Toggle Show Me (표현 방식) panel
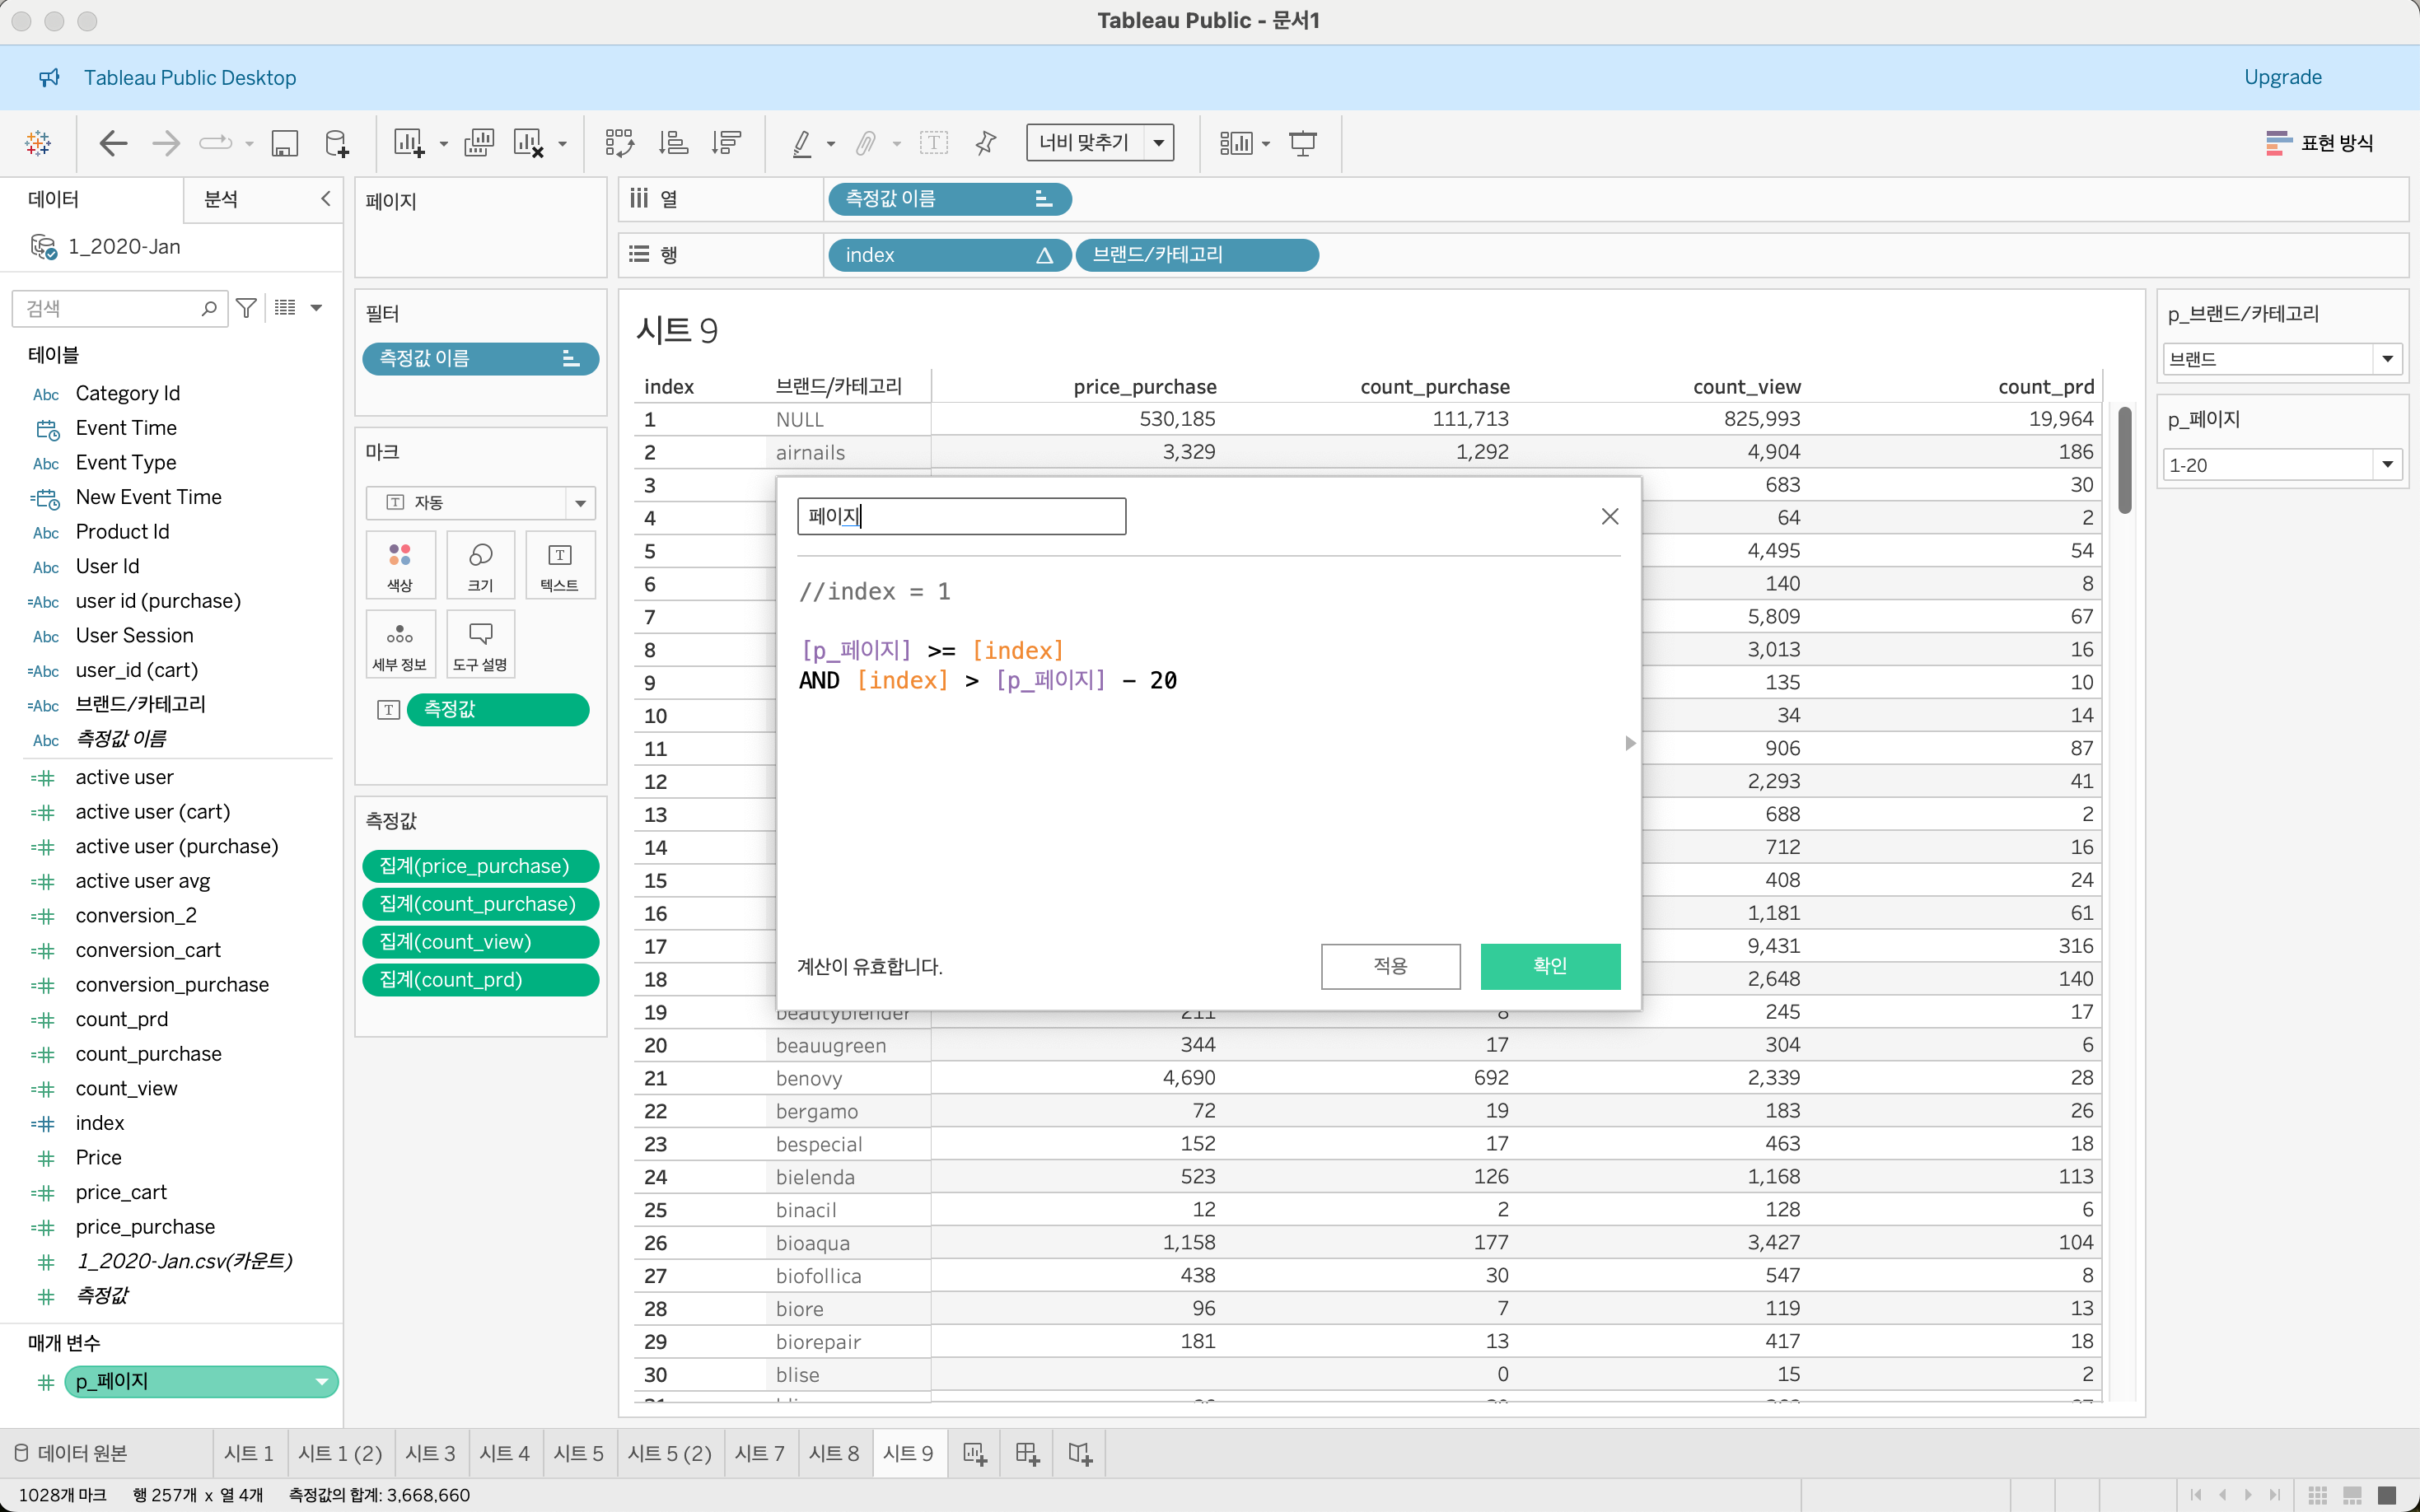 [2320, 143]
